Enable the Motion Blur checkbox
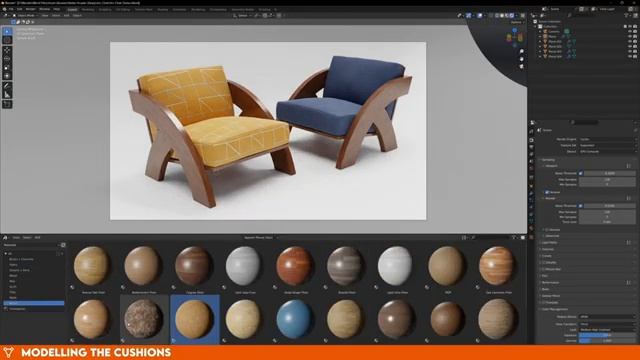640x360 pixels. (x=544, y=269)
